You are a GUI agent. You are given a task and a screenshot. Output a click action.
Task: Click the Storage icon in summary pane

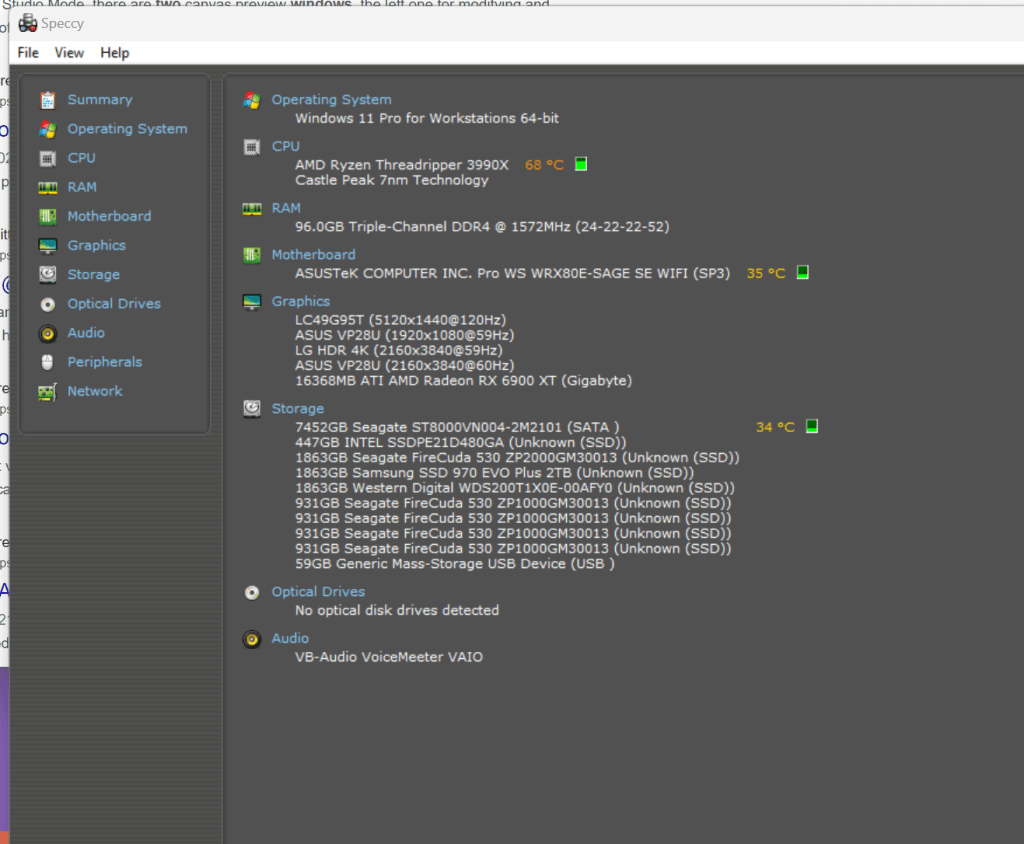[252, 409]
